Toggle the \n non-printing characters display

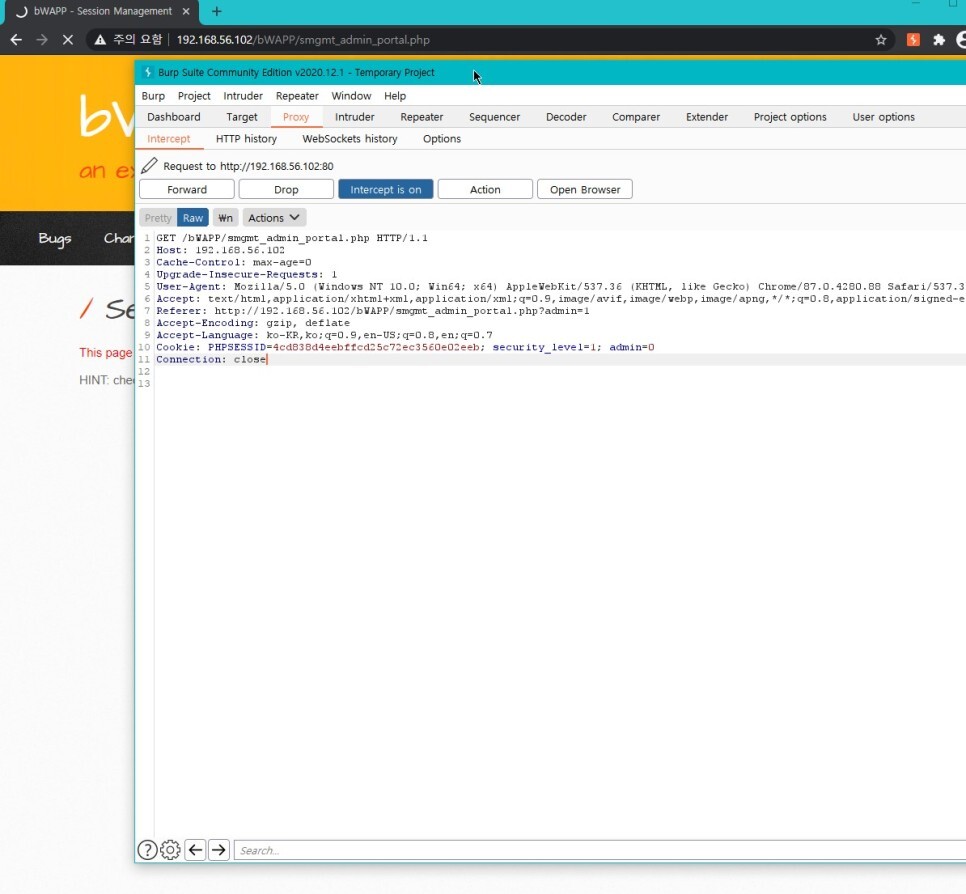(225, 217)
